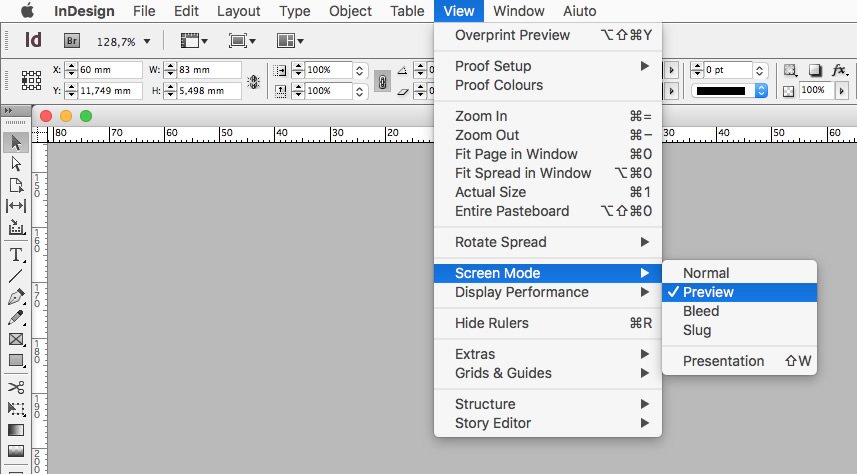Click the apply effect to object icon

(x=790, y=70)
